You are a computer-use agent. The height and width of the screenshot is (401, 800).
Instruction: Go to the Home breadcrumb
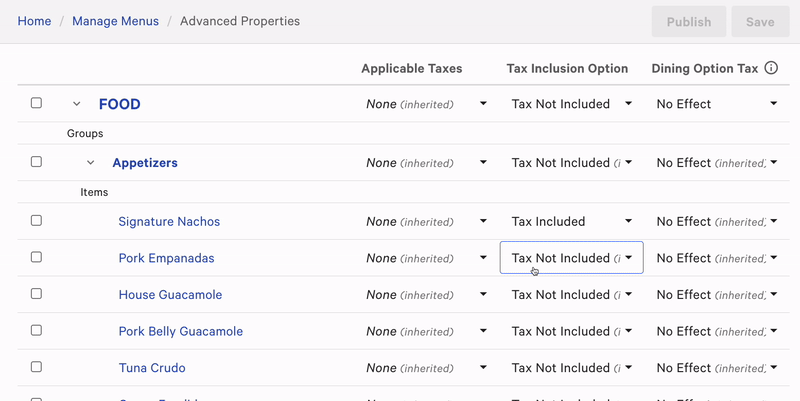tap(34, 21)
